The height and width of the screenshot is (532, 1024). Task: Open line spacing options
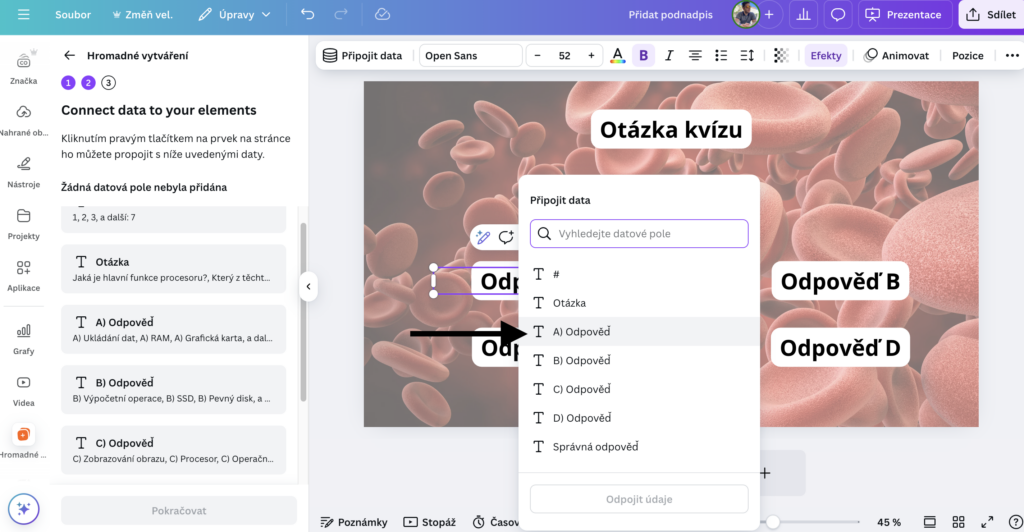pos(747,55)
